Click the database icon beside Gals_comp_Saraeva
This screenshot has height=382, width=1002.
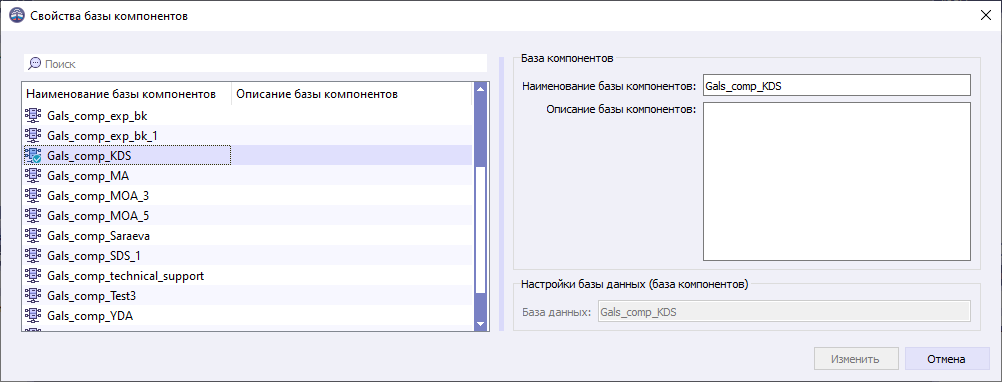click(33, 235)
